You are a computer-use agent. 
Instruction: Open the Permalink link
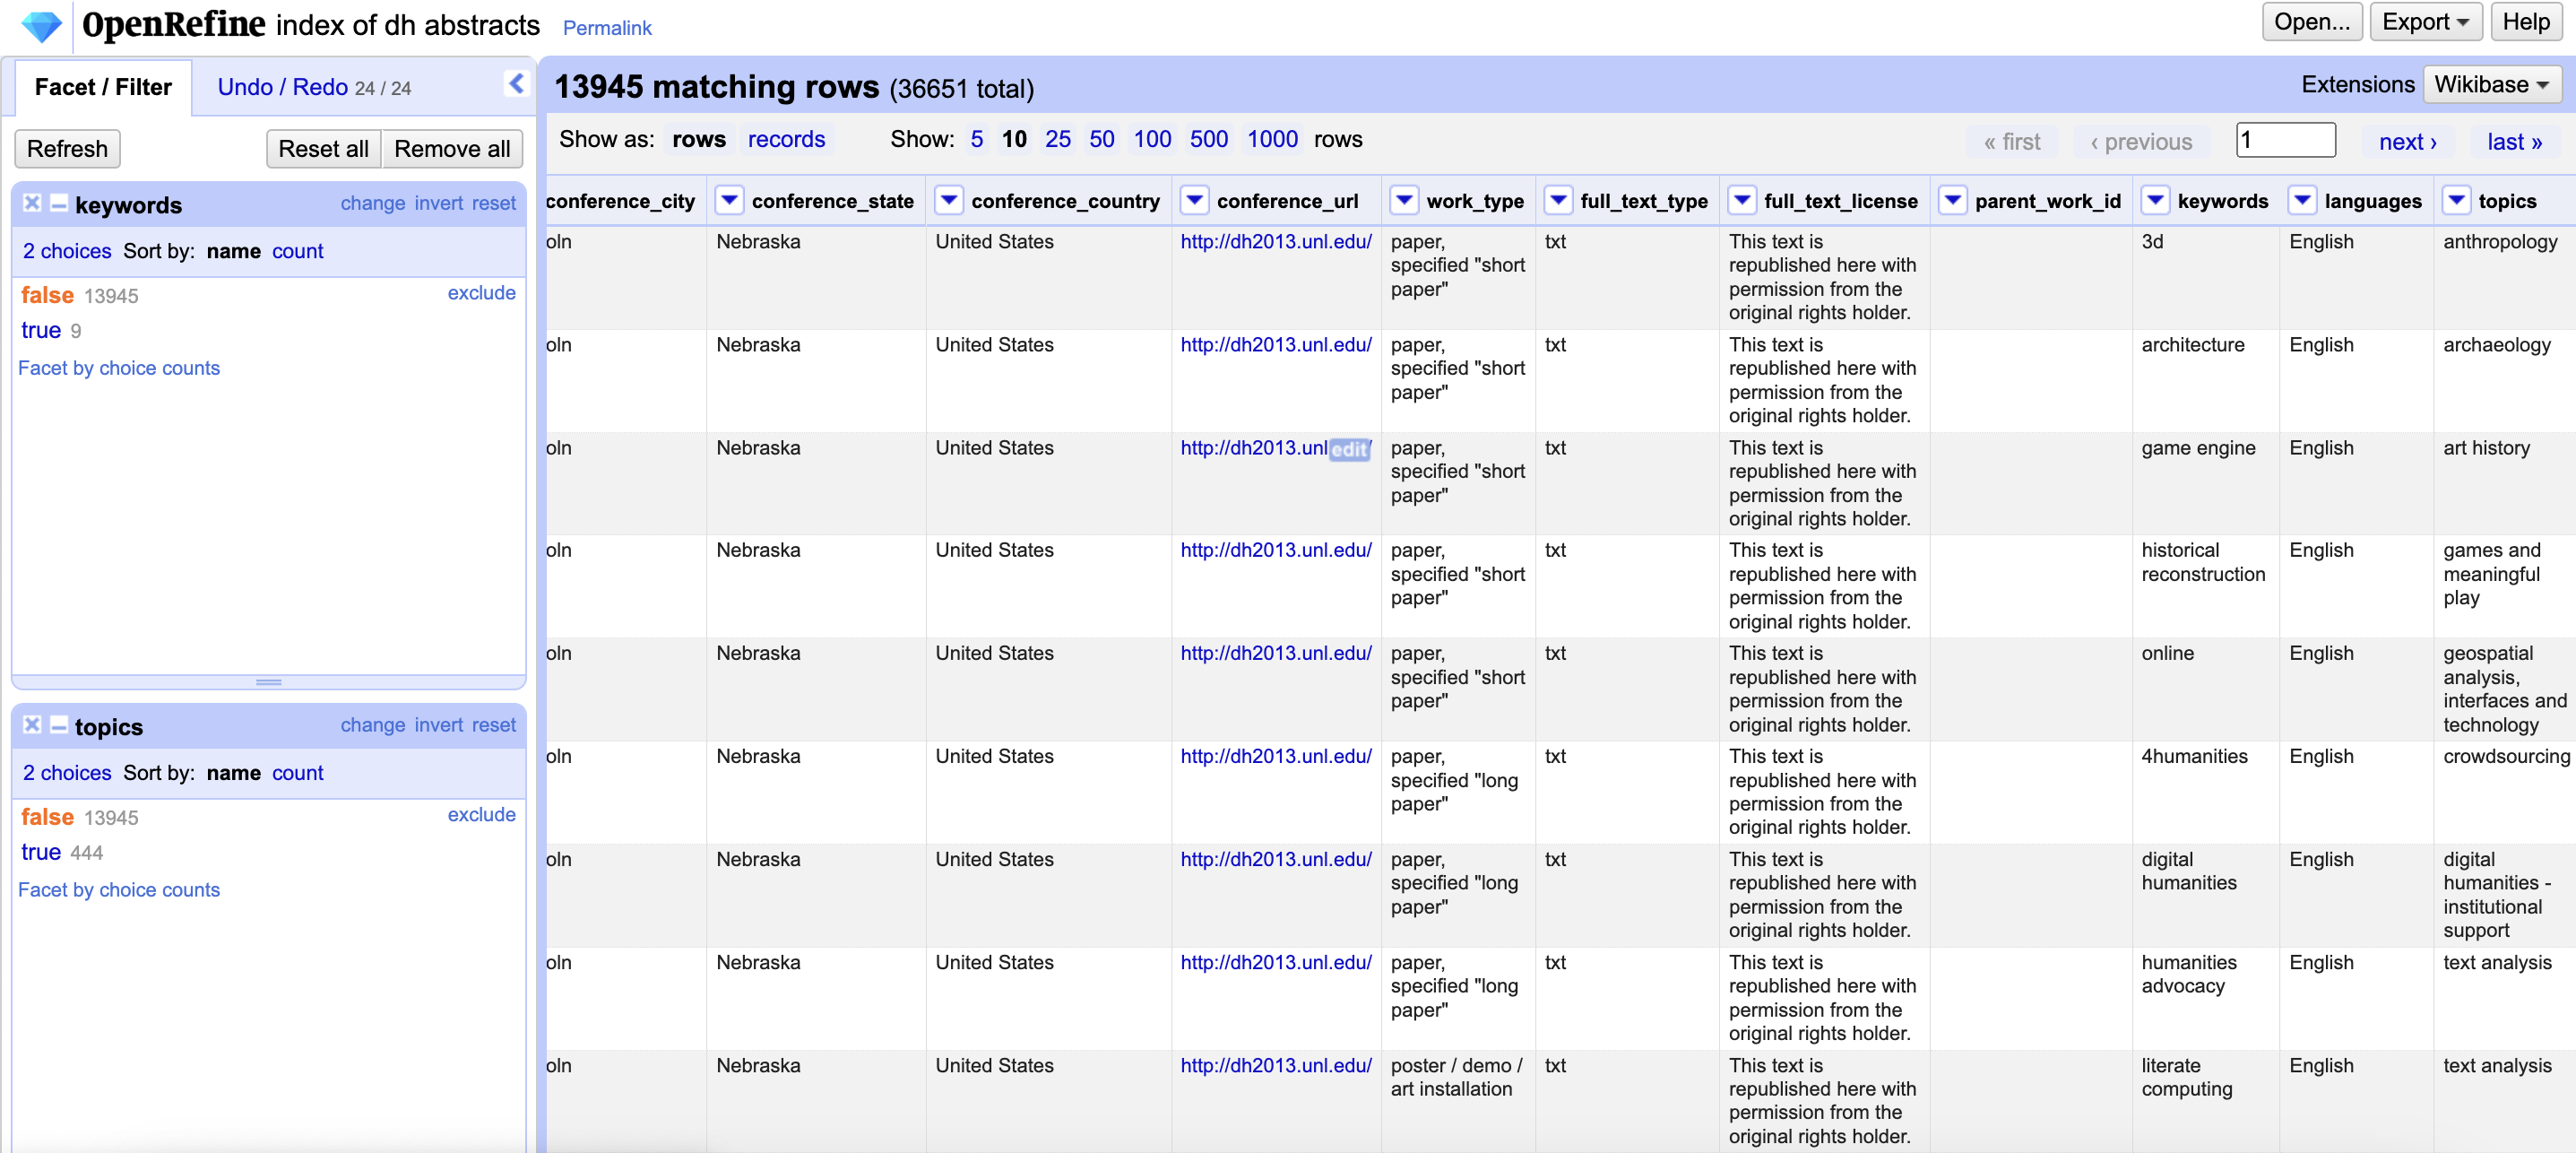(606, 28)
